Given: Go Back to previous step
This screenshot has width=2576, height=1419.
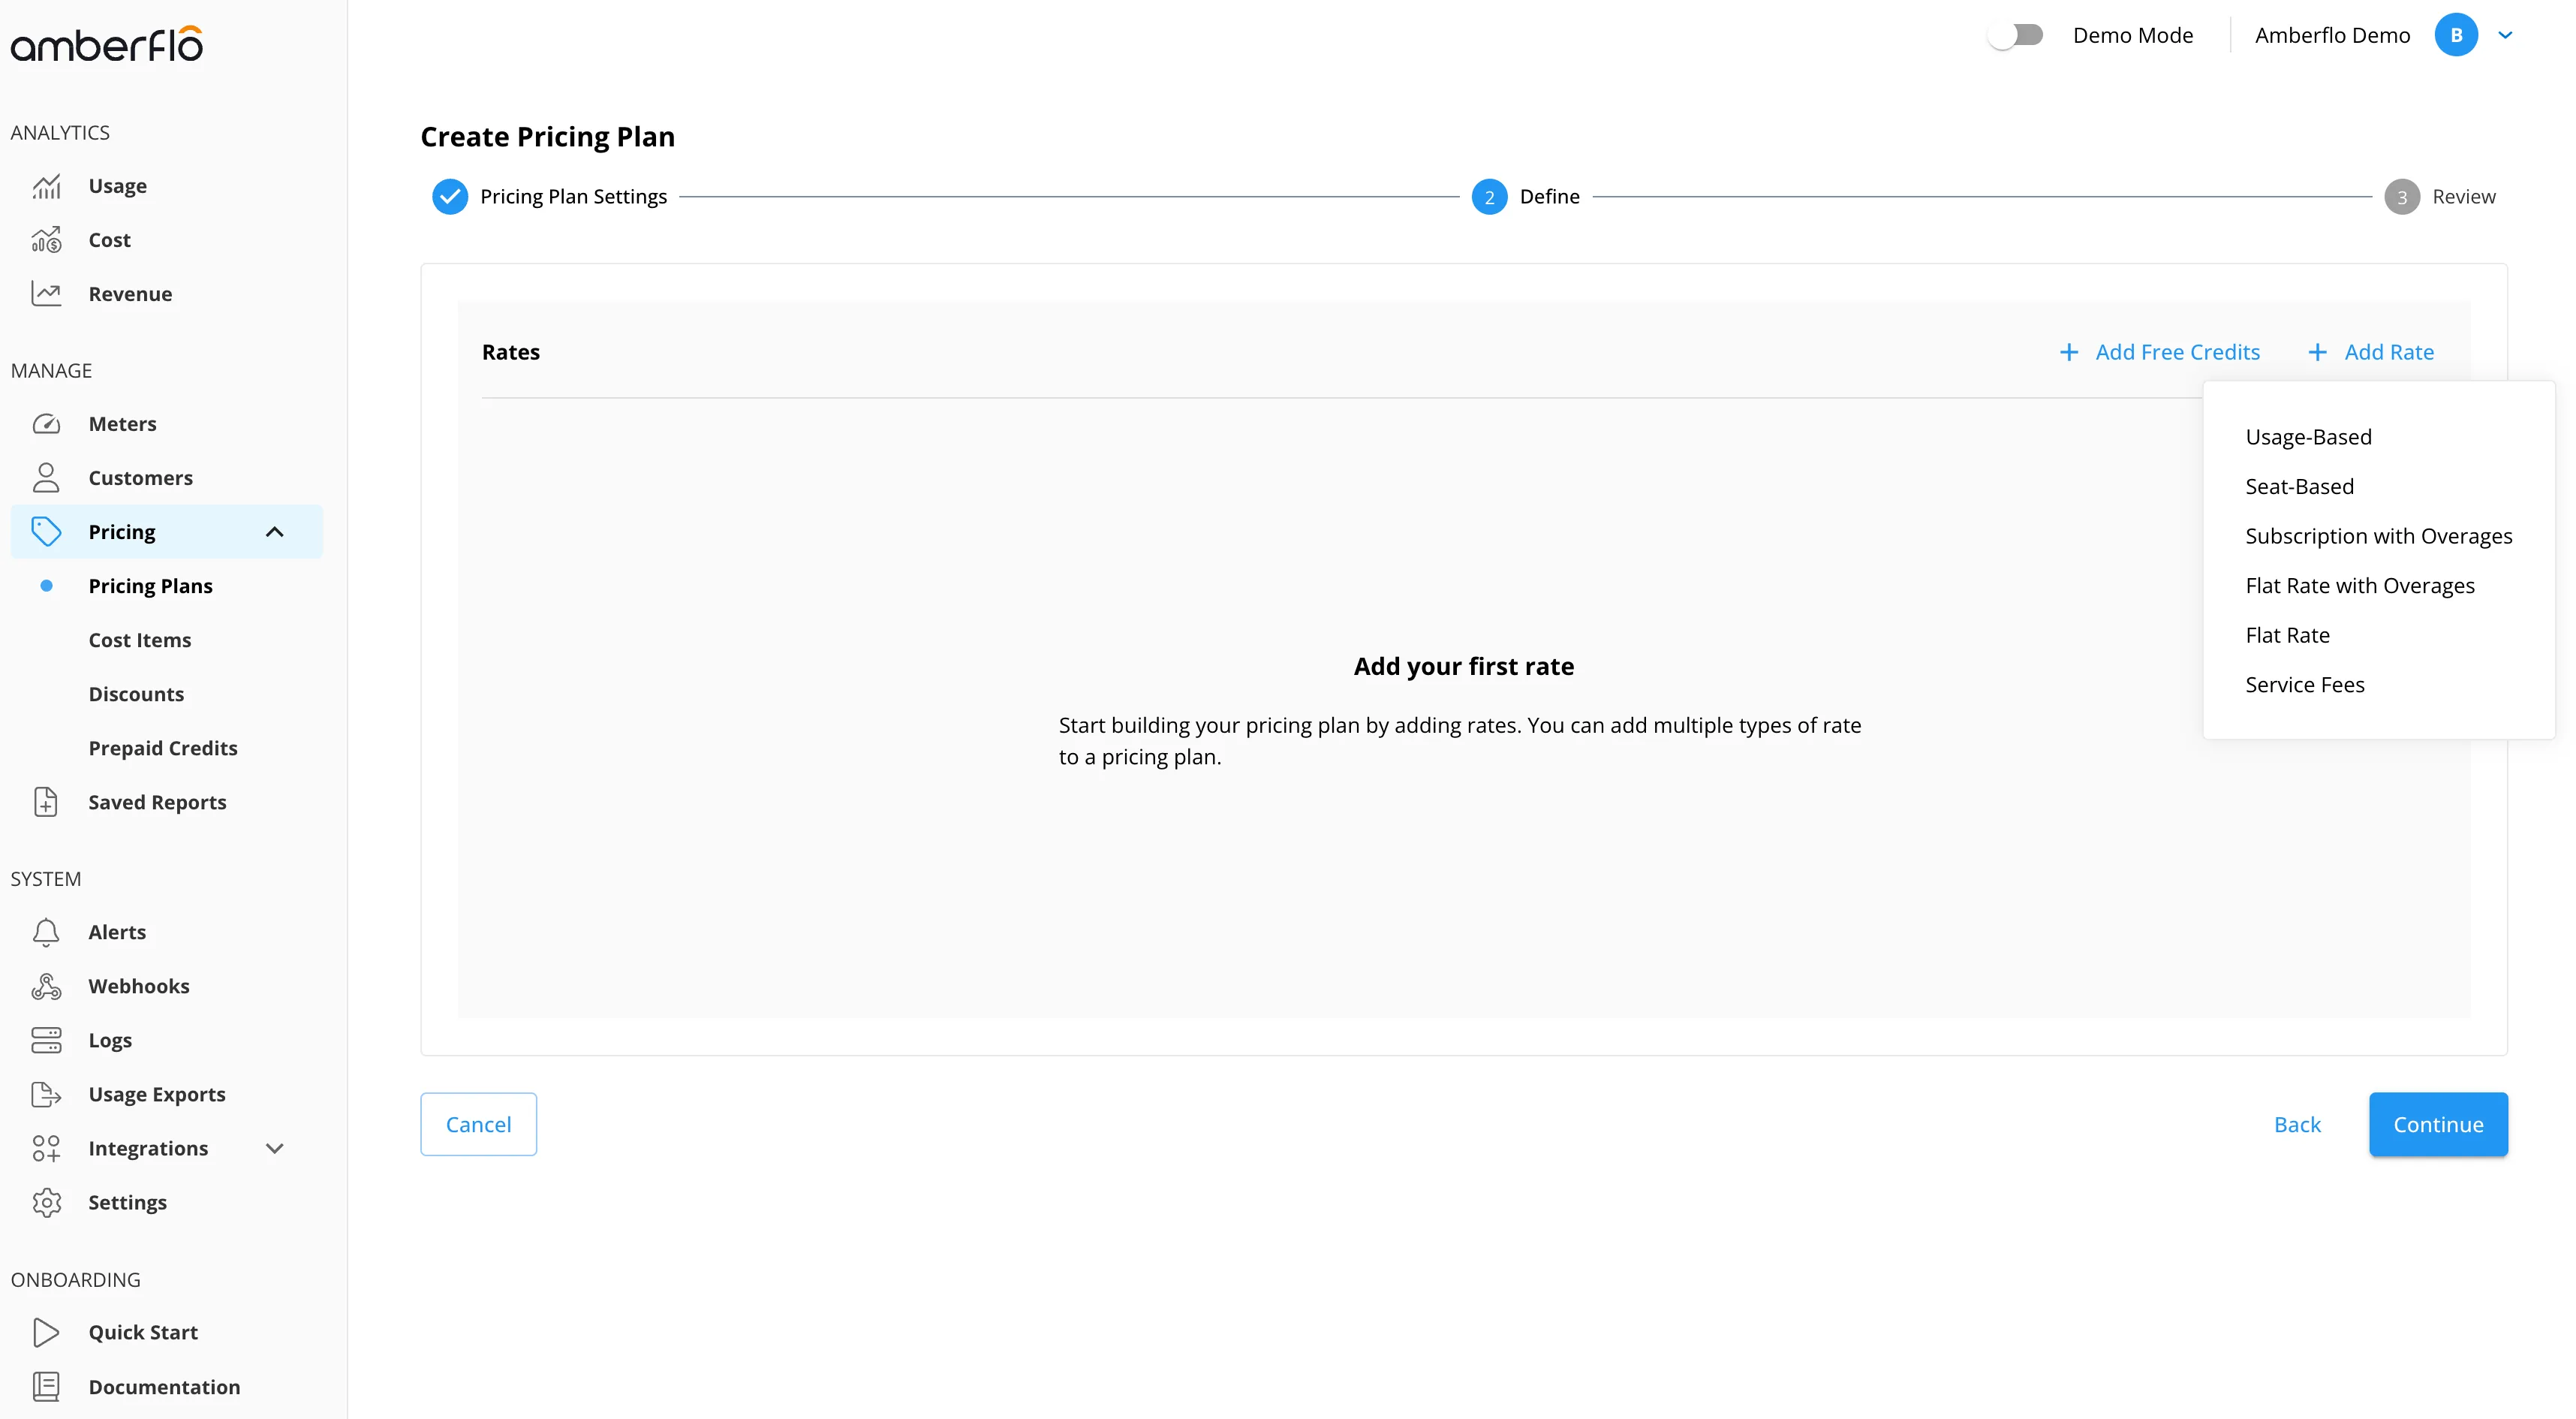Looking at the screenshot, I should (2297, 1124).
